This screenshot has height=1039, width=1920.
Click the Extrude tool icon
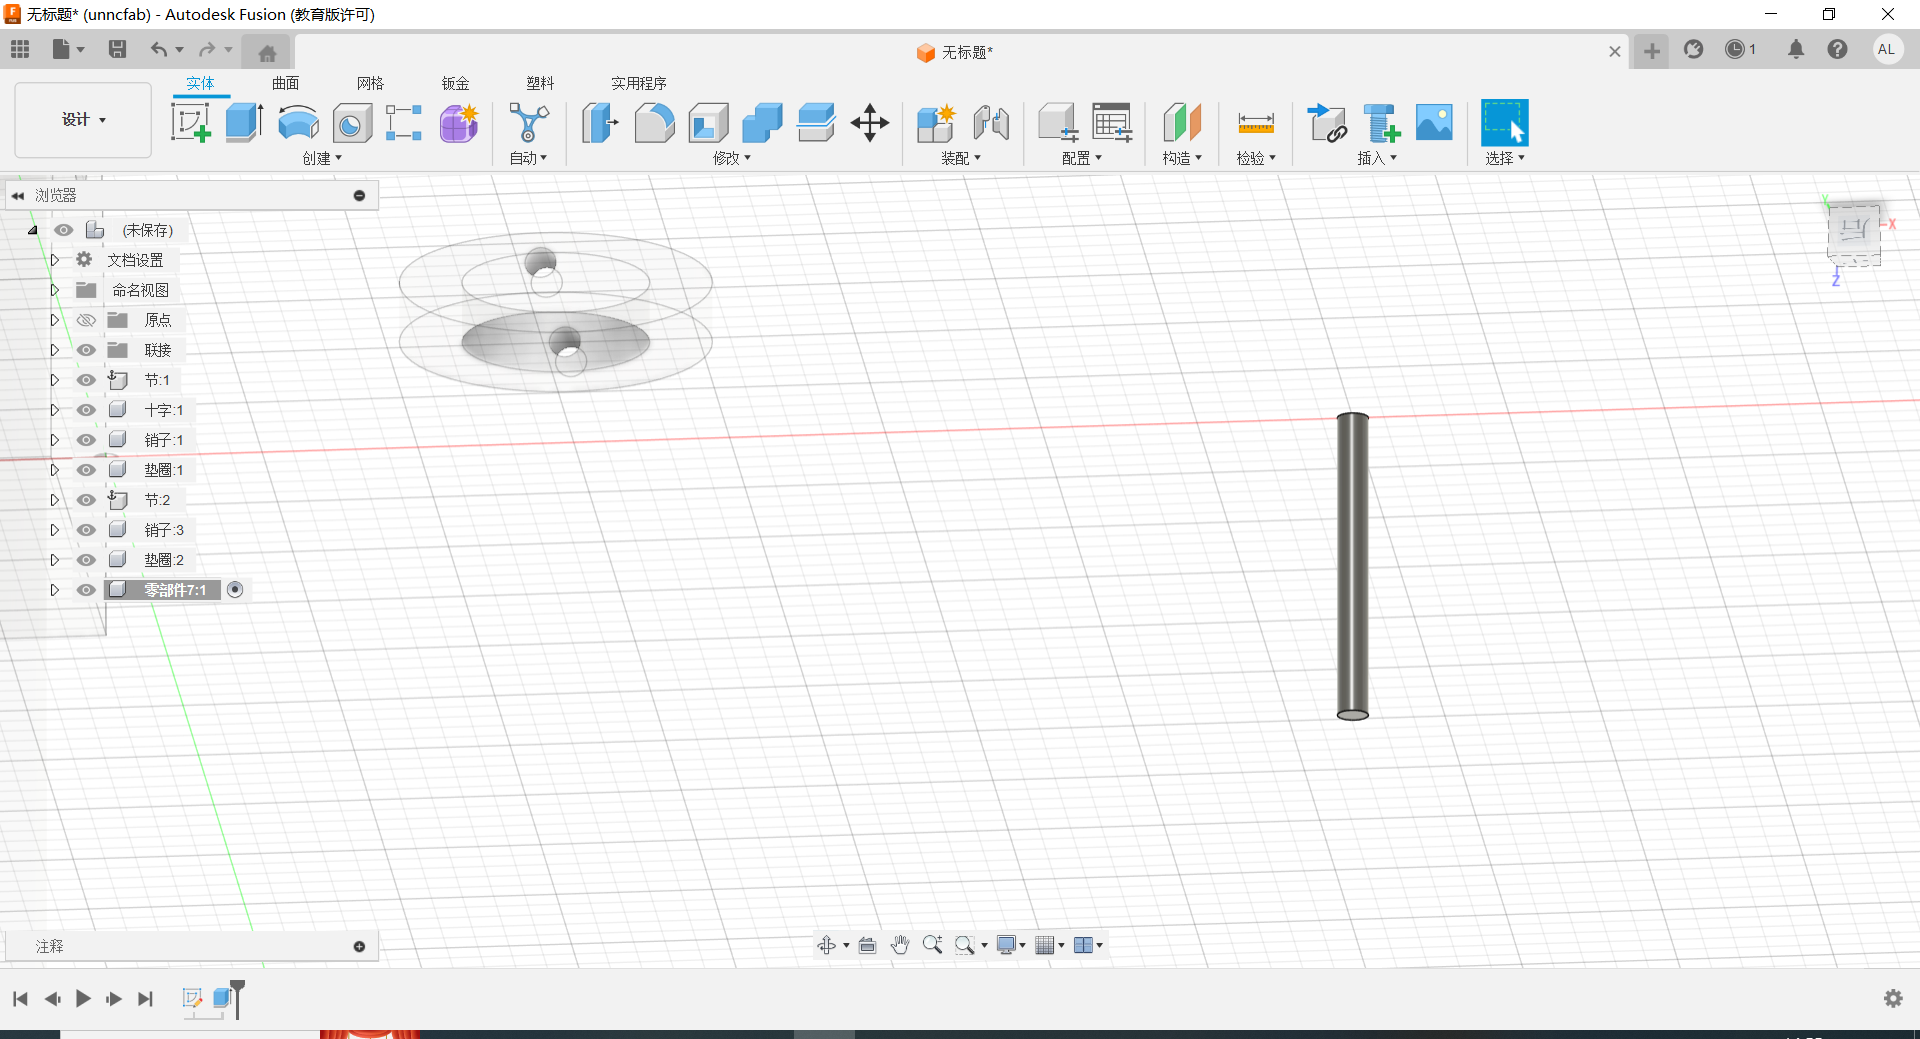coord(244,123)
